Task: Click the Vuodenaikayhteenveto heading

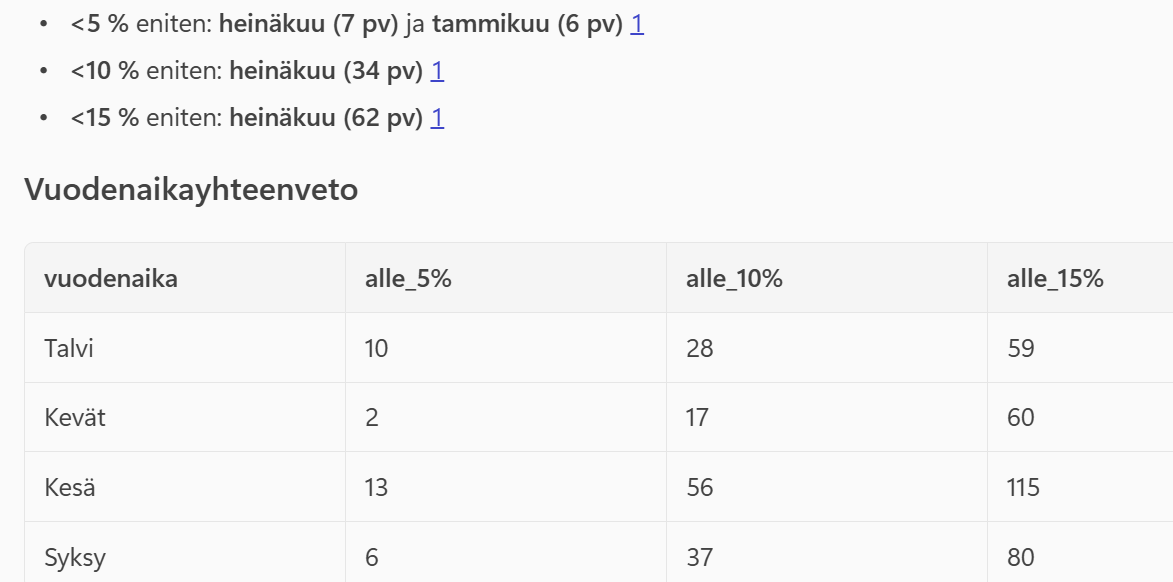Action: tap(191, 189)
